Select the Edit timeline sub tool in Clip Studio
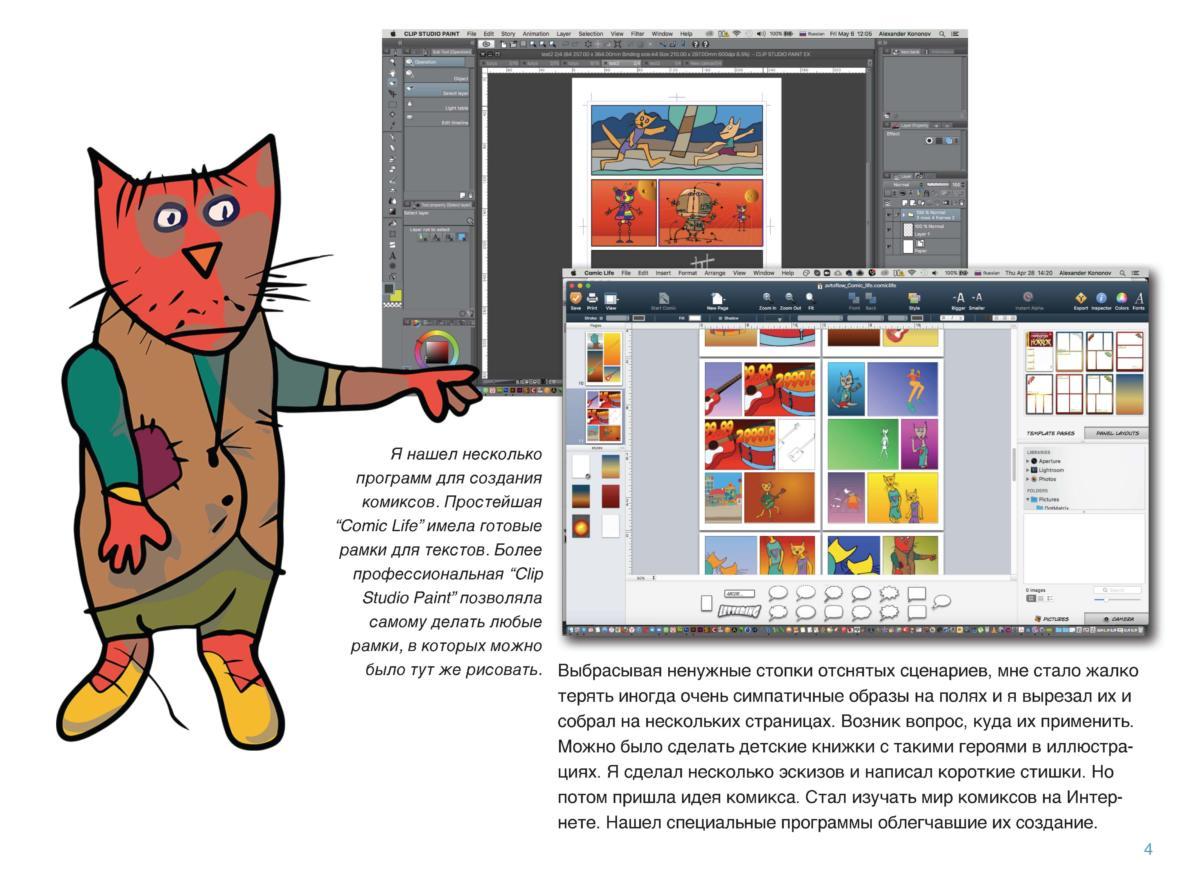This screenshot has width=1200, height=877. pos(437,121)
